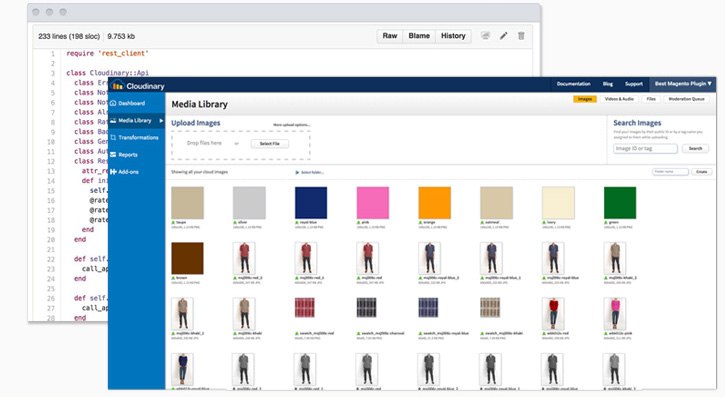The width and height of the screenshot is (725, 397).
Task: Open the Best Magento Plugin dropdown
Action: pyautogui.click(x=683, y=84)
